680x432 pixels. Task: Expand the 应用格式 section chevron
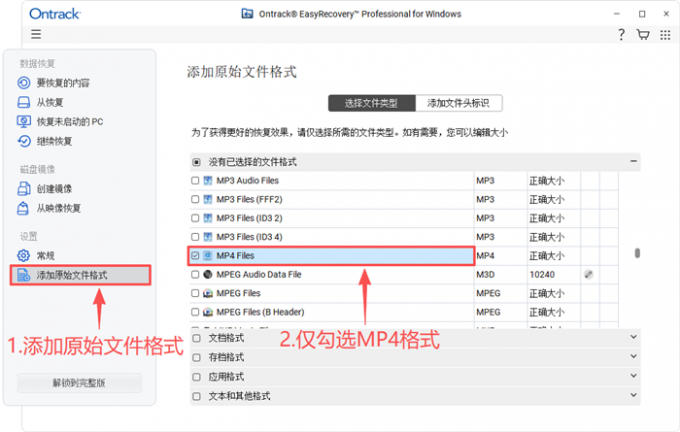(633, 375)
